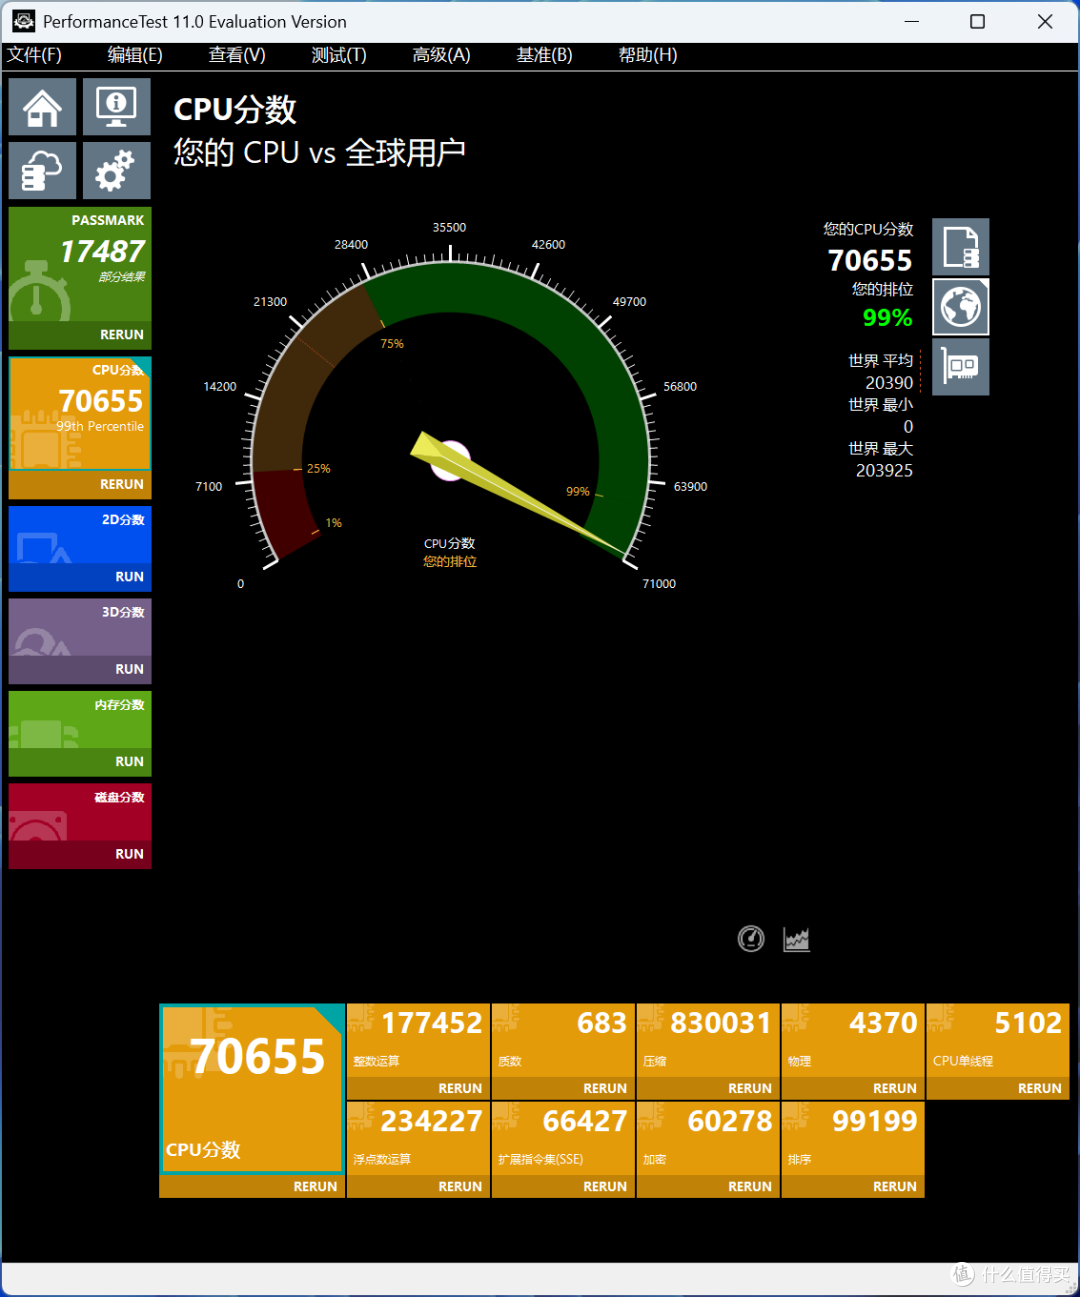Select the 内存分数 sidebar tile
The height and width of the screenshot is (1297, 1080).
click(x=80, y=720)
